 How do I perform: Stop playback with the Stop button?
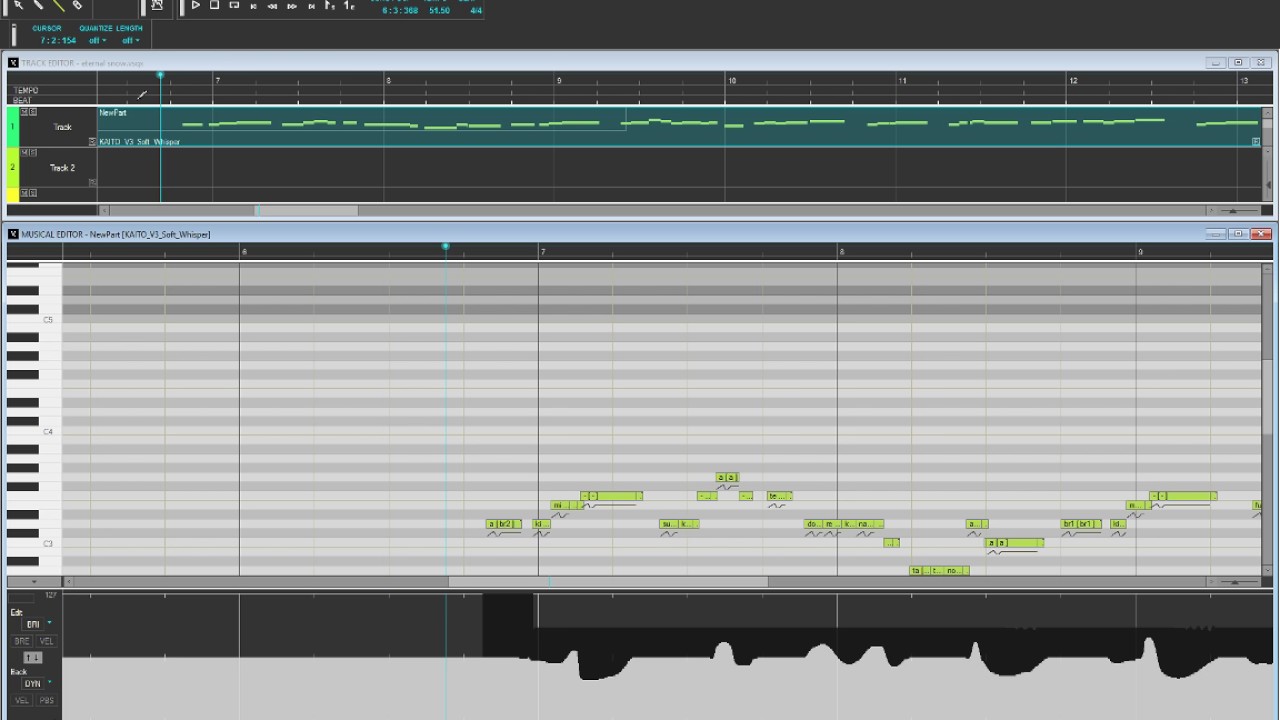click(x=214, y=5)
